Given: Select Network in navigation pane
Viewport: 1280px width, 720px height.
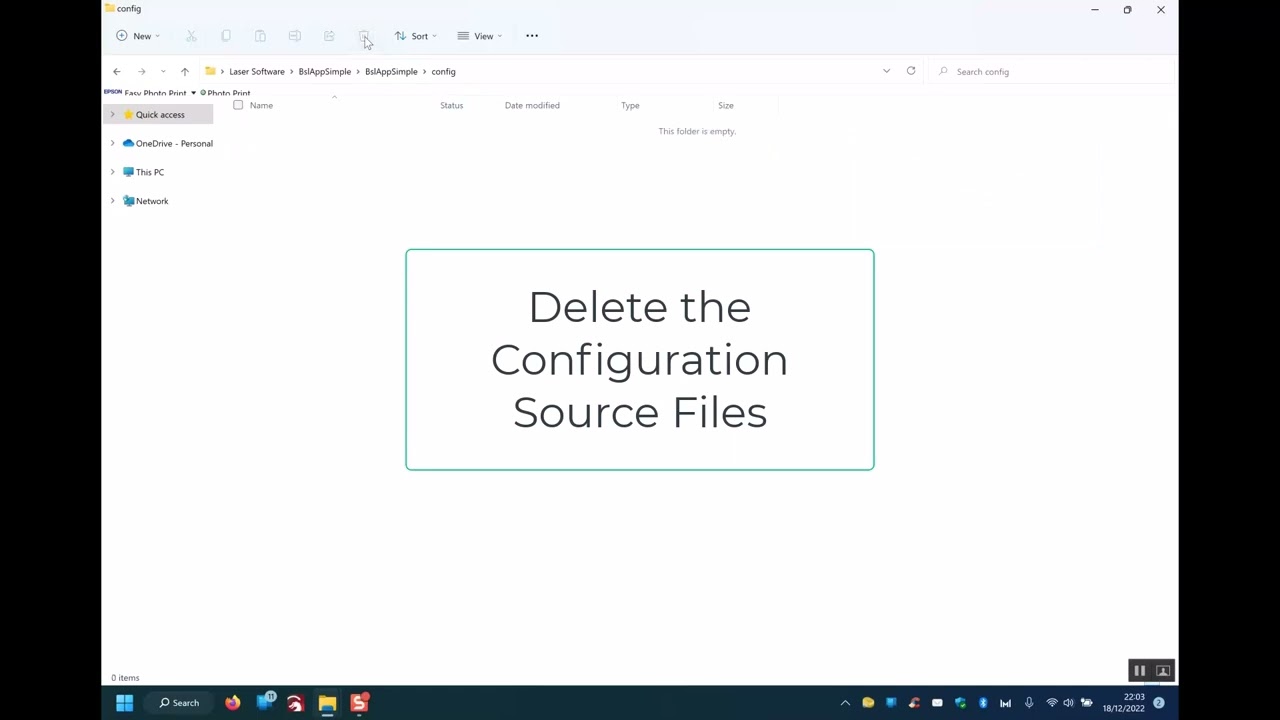Looking at the screenshot, I should coord(152,201).
